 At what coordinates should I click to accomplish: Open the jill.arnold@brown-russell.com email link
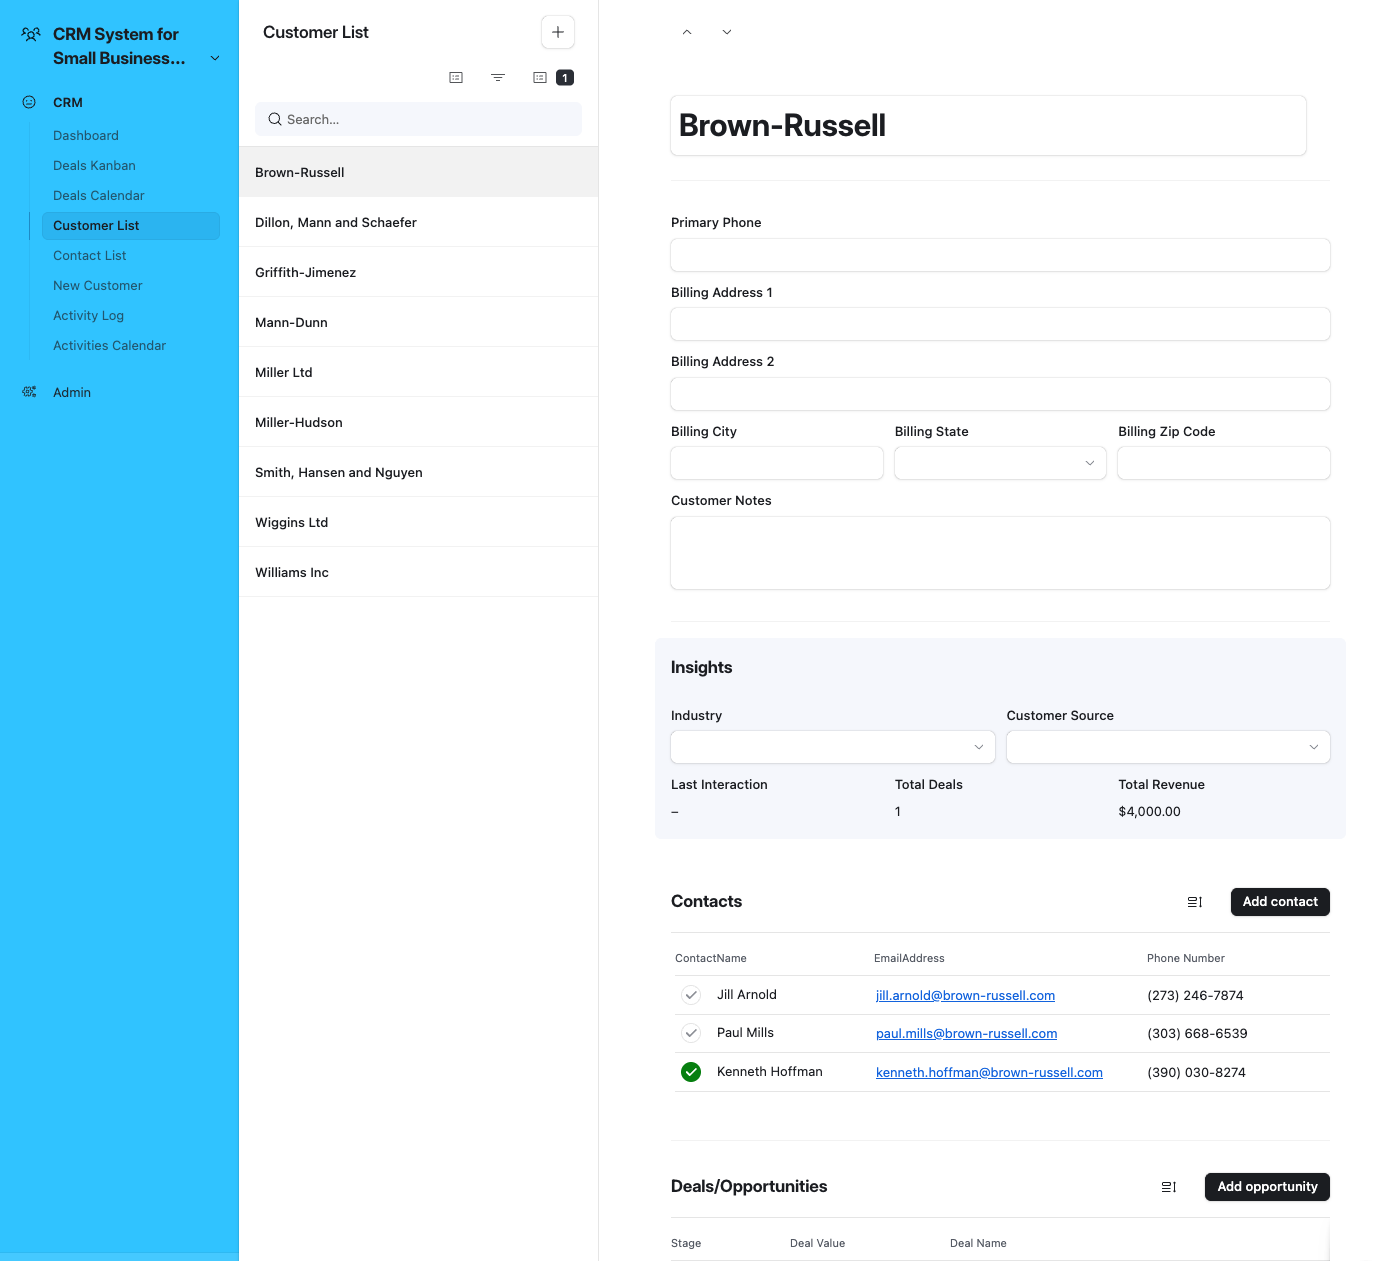pos(965,995)
